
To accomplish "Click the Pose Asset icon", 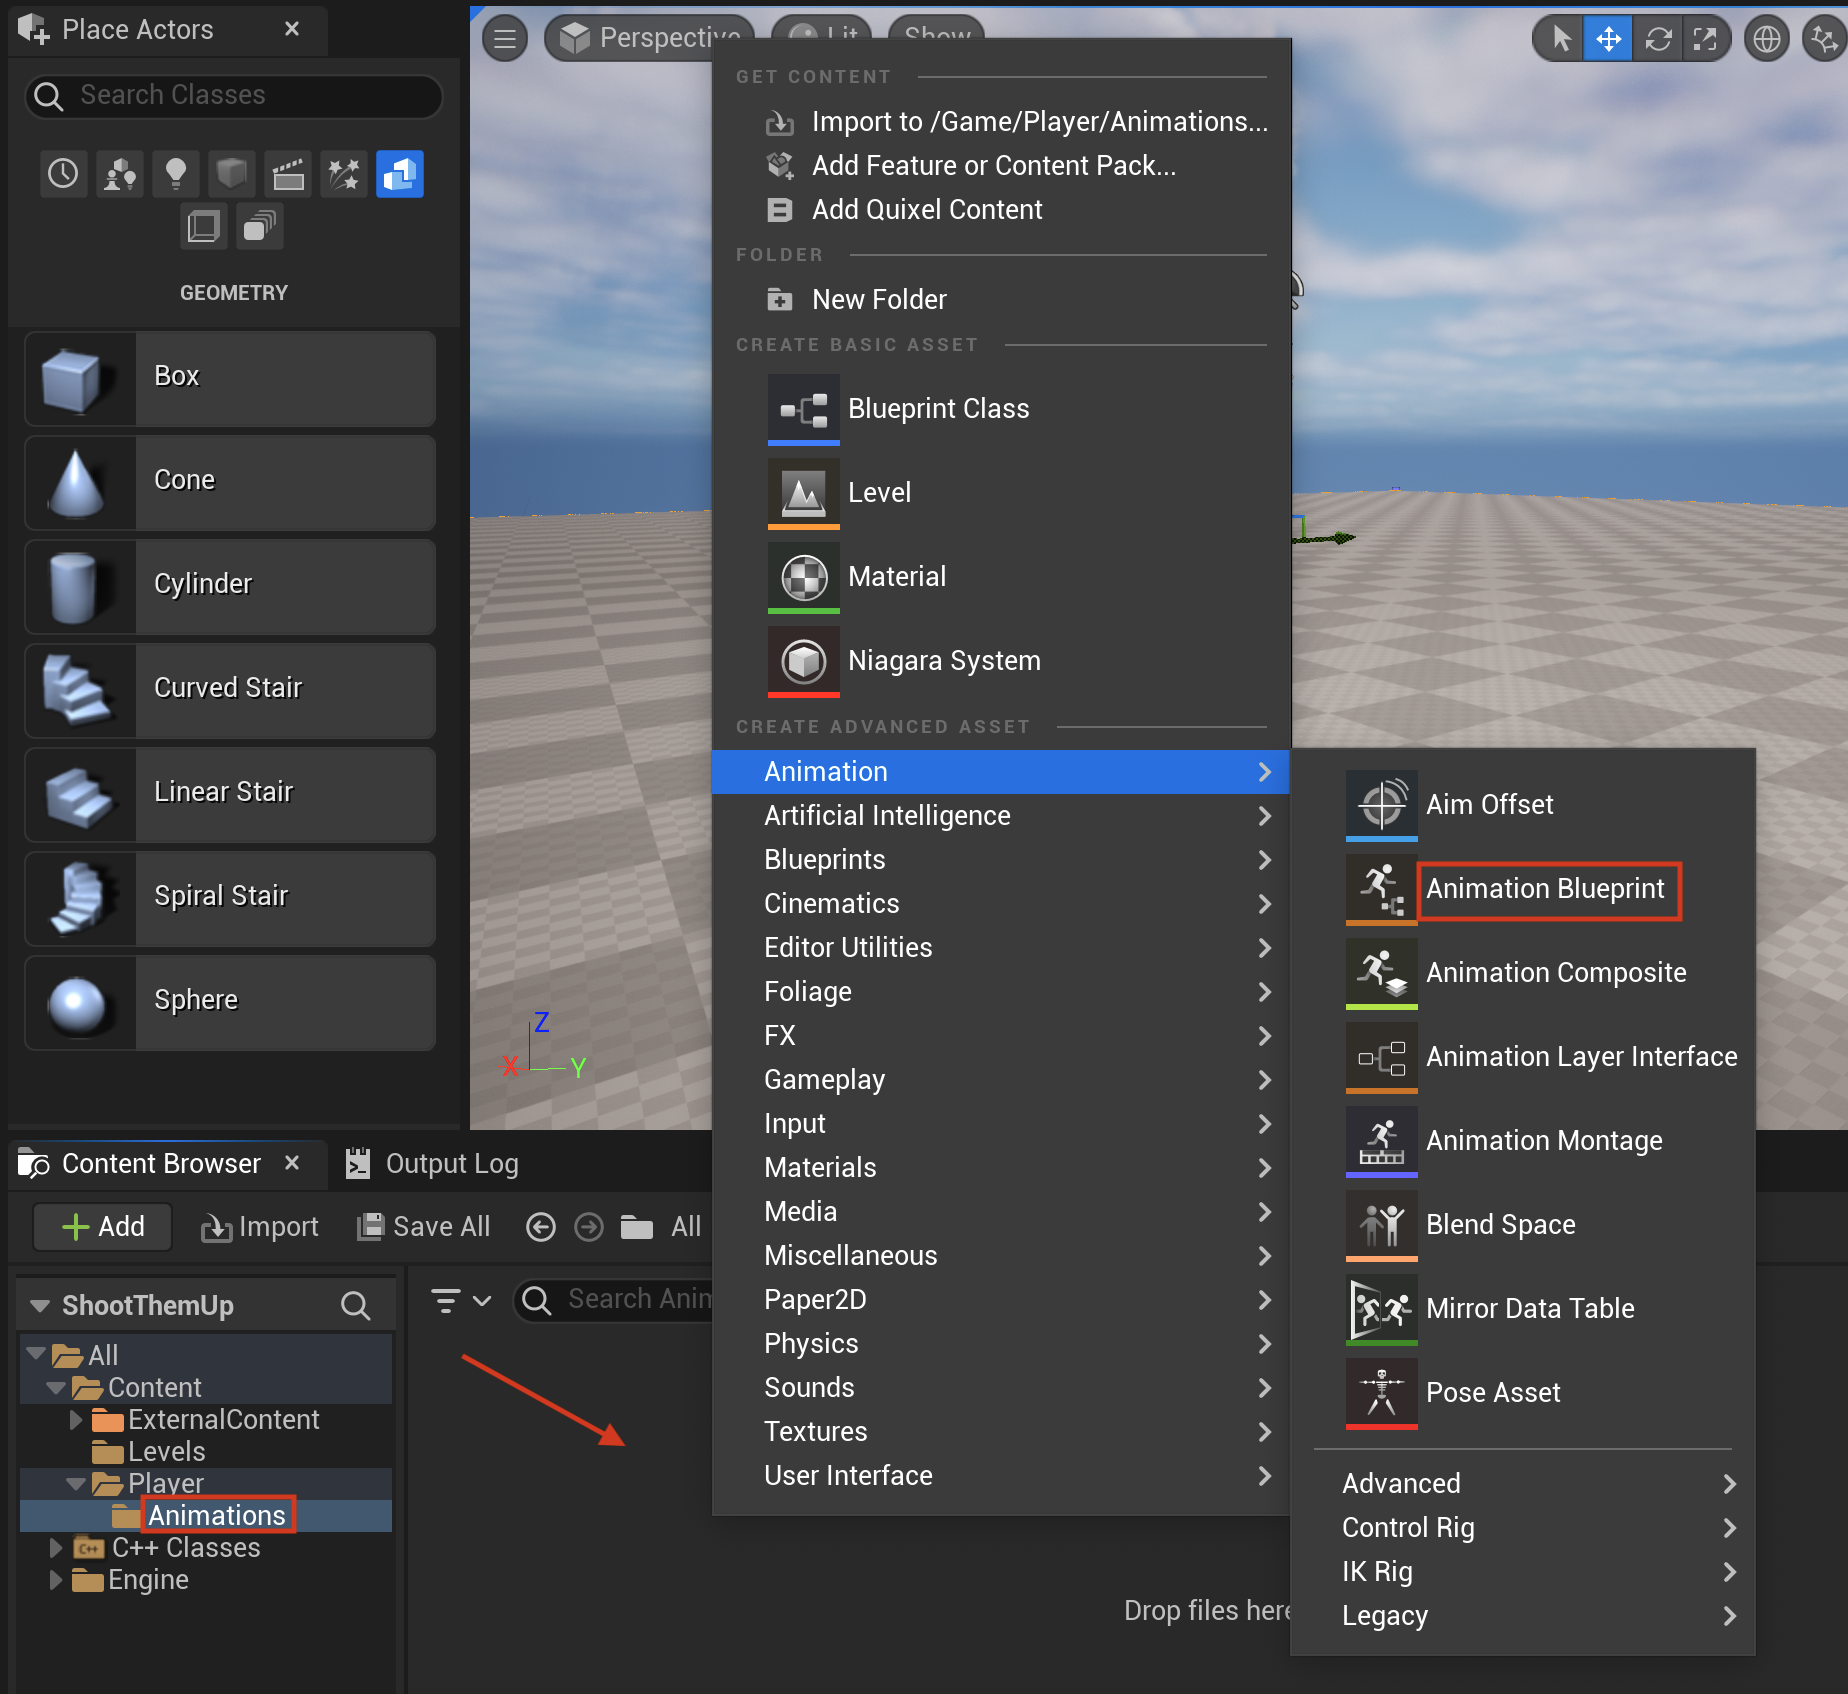I will point(1382,1393).
